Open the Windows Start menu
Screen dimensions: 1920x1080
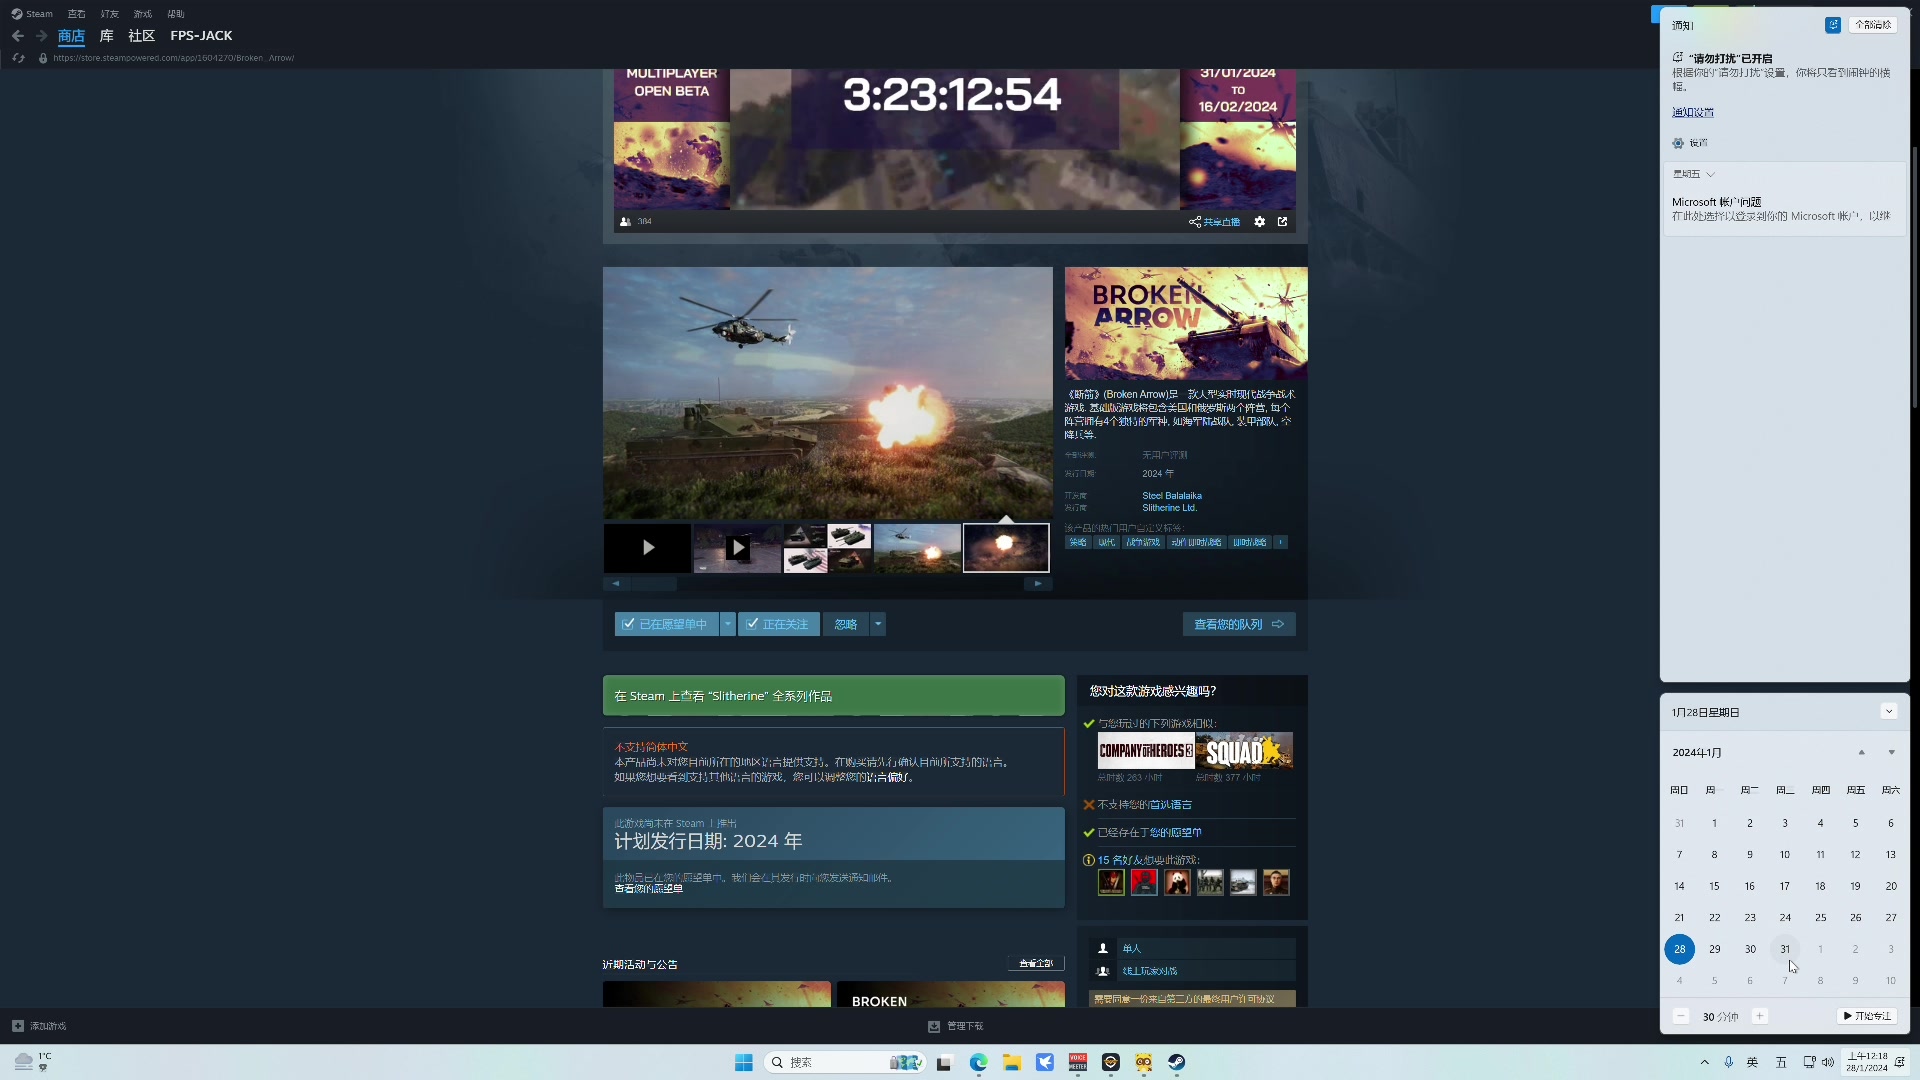[743, 1062]
